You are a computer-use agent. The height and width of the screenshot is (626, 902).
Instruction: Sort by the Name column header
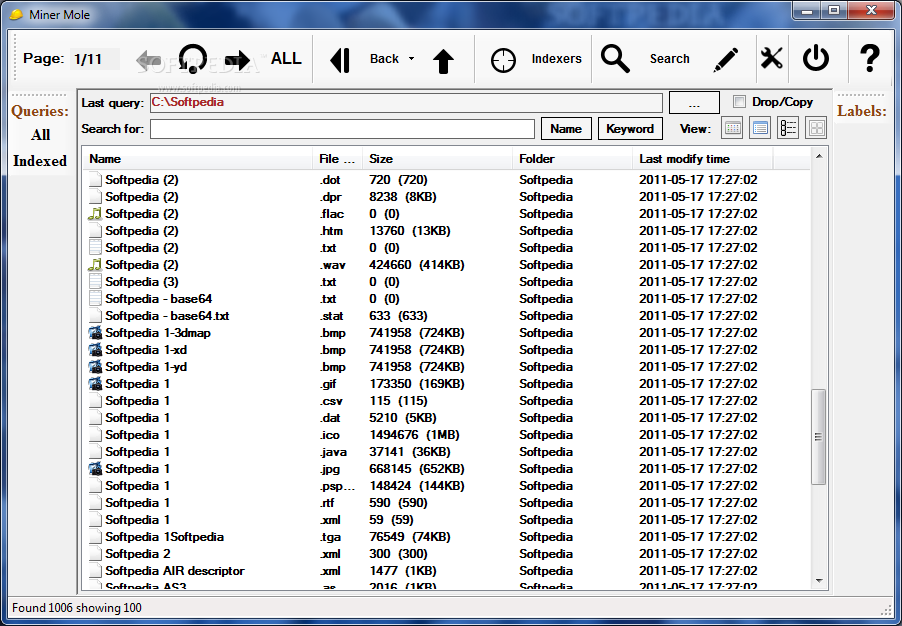(199, 159)
